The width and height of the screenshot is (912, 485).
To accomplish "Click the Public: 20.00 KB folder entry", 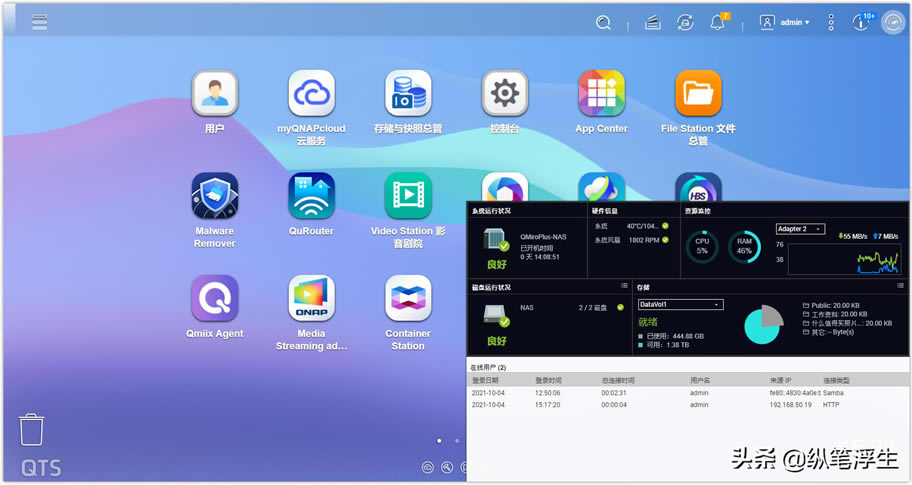I will coord(831,305).
